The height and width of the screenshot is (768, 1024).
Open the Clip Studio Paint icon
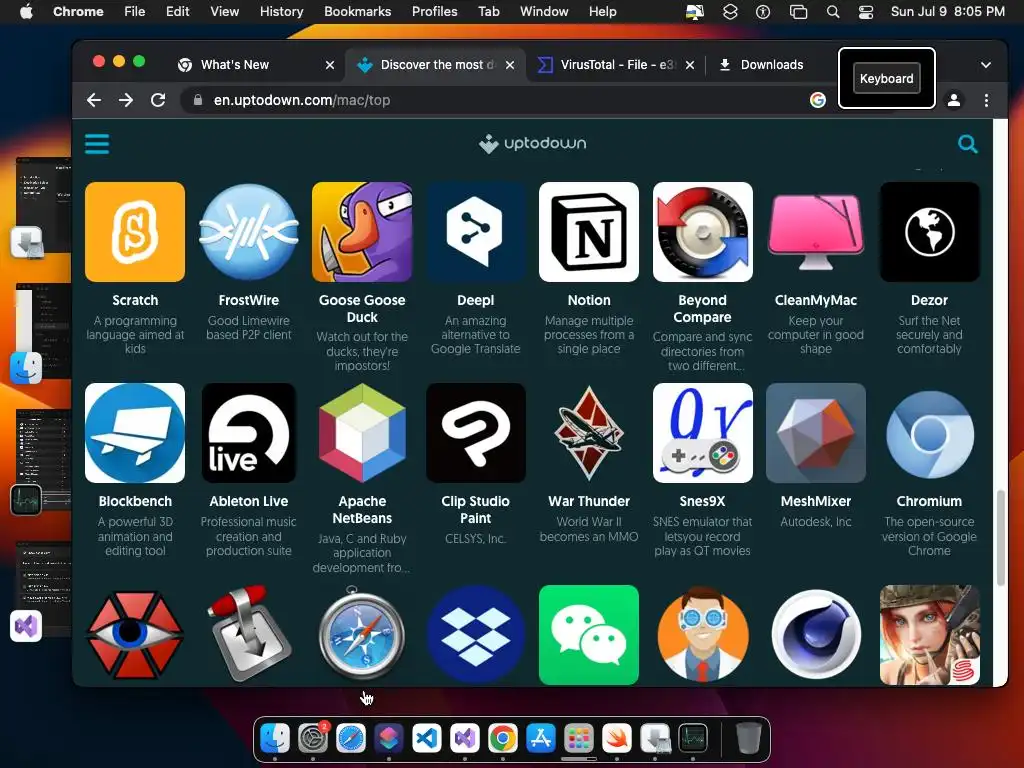click(x=475, y=433)
